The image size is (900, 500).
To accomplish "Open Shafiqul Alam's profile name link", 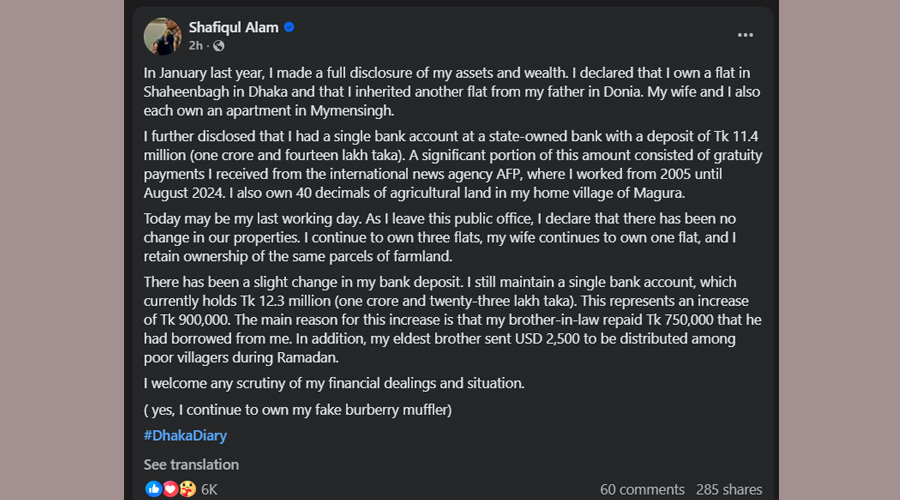I will [233, 27].
